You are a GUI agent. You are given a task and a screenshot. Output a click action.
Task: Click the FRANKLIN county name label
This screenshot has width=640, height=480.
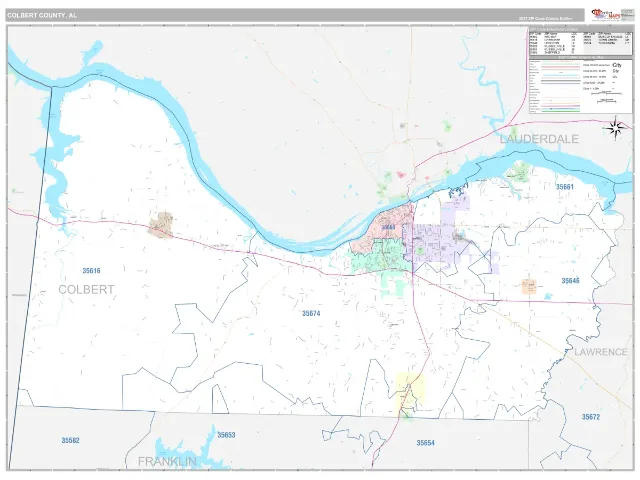click(167, 462)
